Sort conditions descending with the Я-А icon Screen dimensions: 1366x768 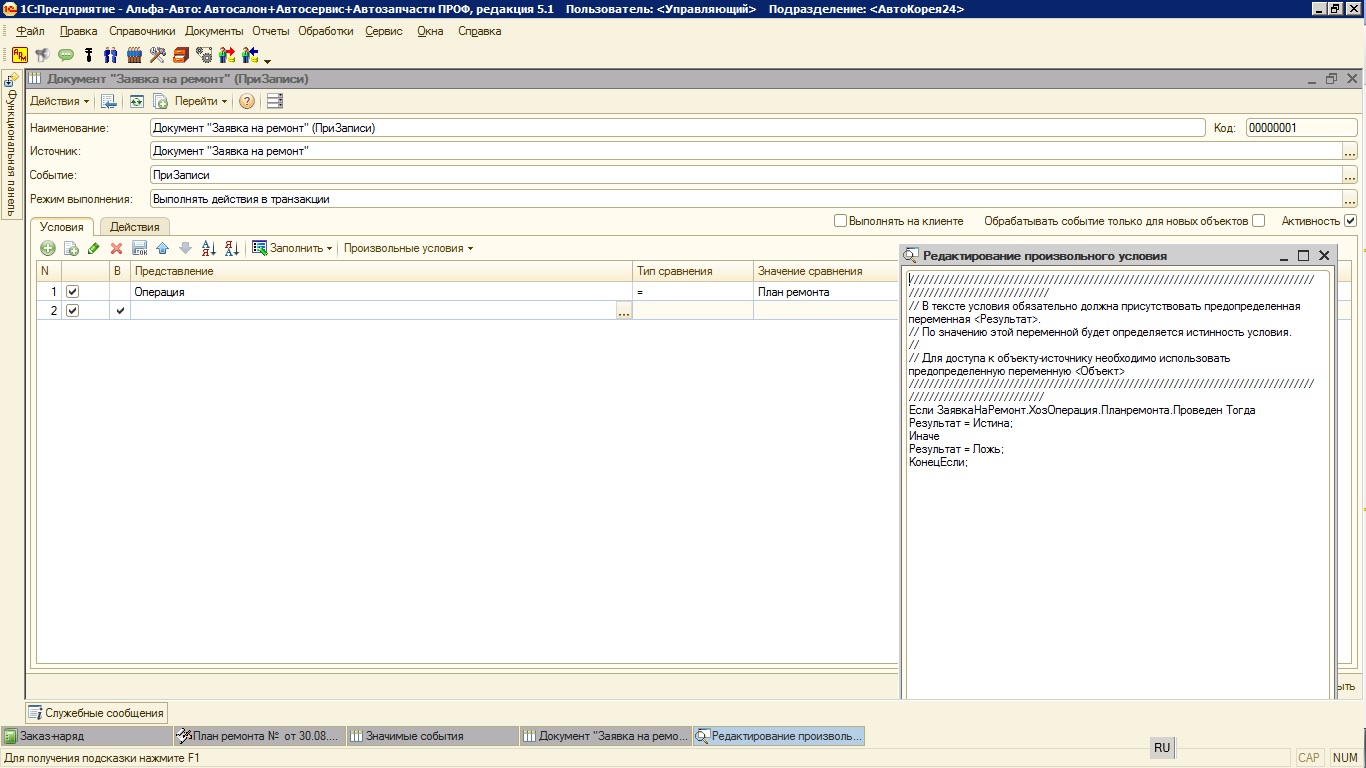231,248
